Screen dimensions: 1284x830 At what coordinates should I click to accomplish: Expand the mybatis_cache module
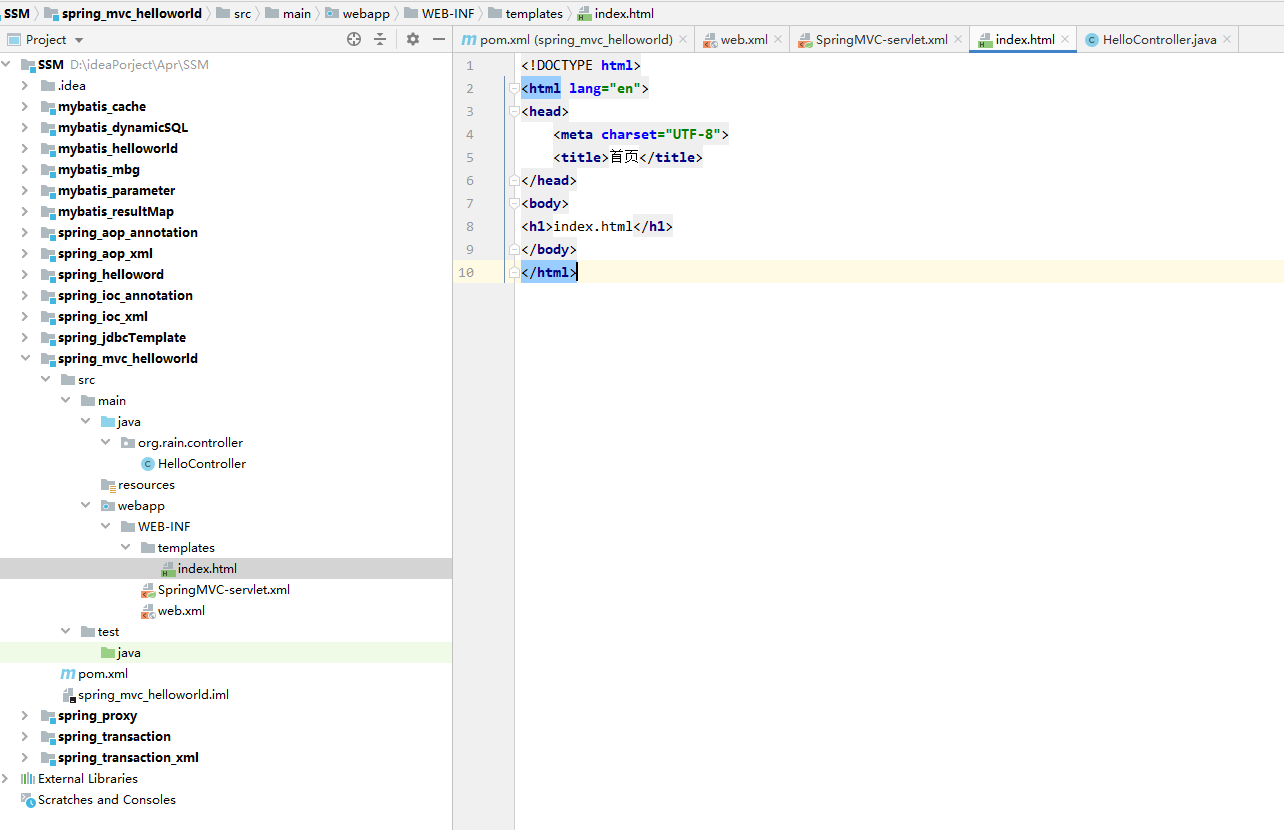pyautogui.click(x=25, y=106)
